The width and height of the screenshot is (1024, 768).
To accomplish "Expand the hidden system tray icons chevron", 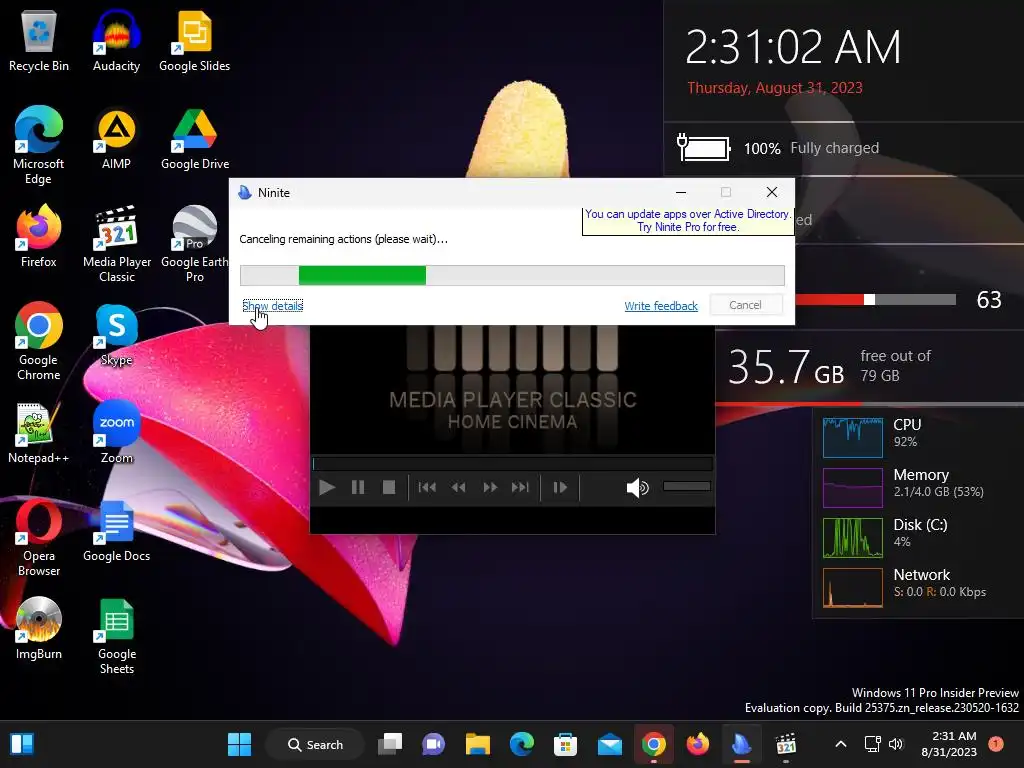I will [841, 744].
